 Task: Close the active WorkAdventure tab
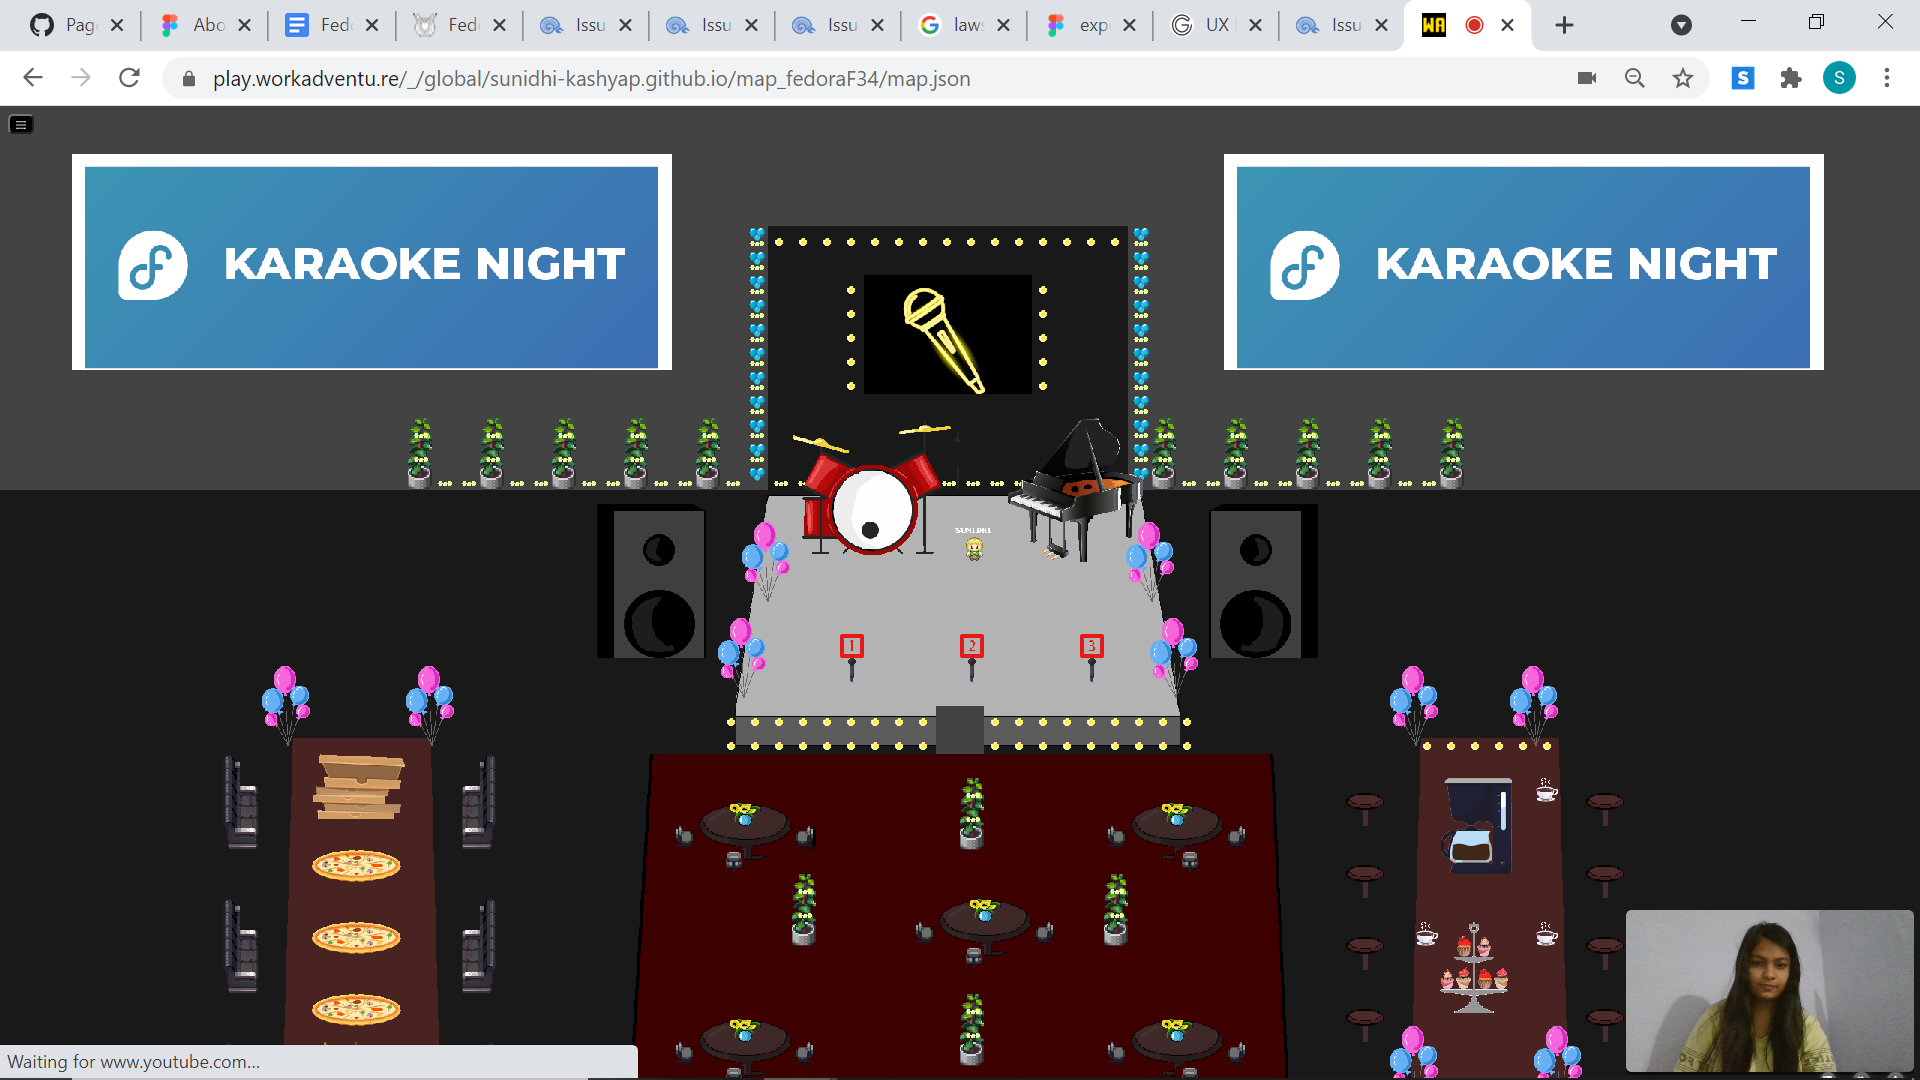click(1507, 25)
